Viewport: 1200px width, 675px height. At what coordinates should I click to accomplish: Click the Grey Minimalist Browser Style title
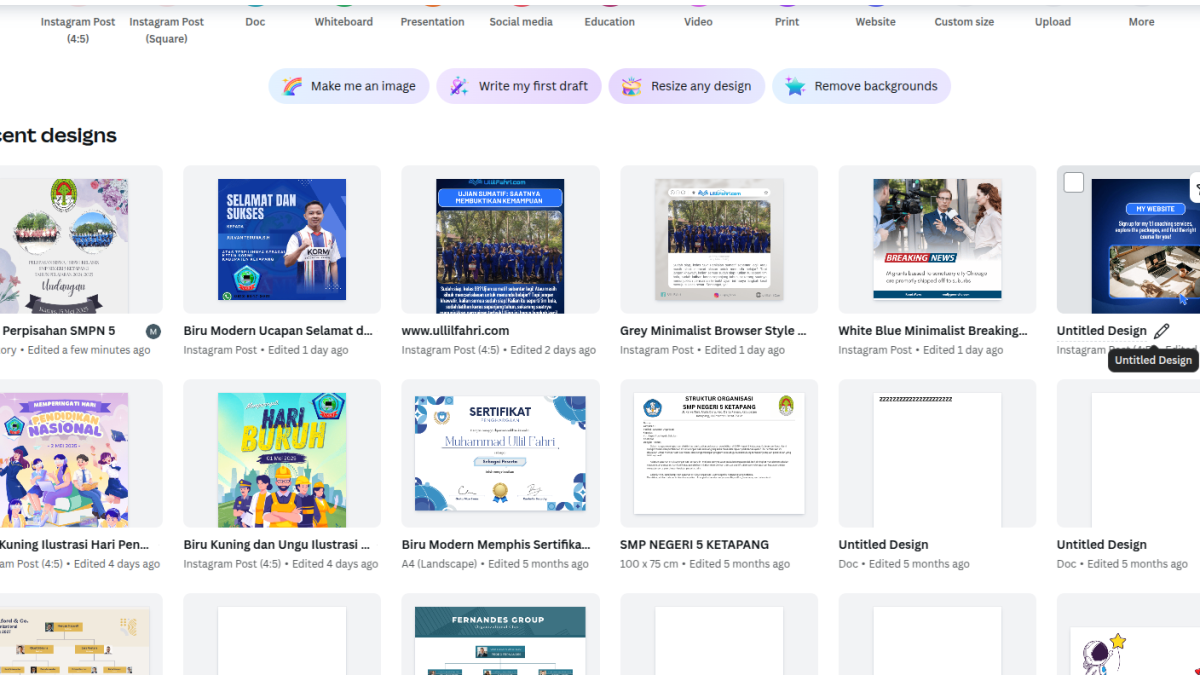(x=713, y=331)
